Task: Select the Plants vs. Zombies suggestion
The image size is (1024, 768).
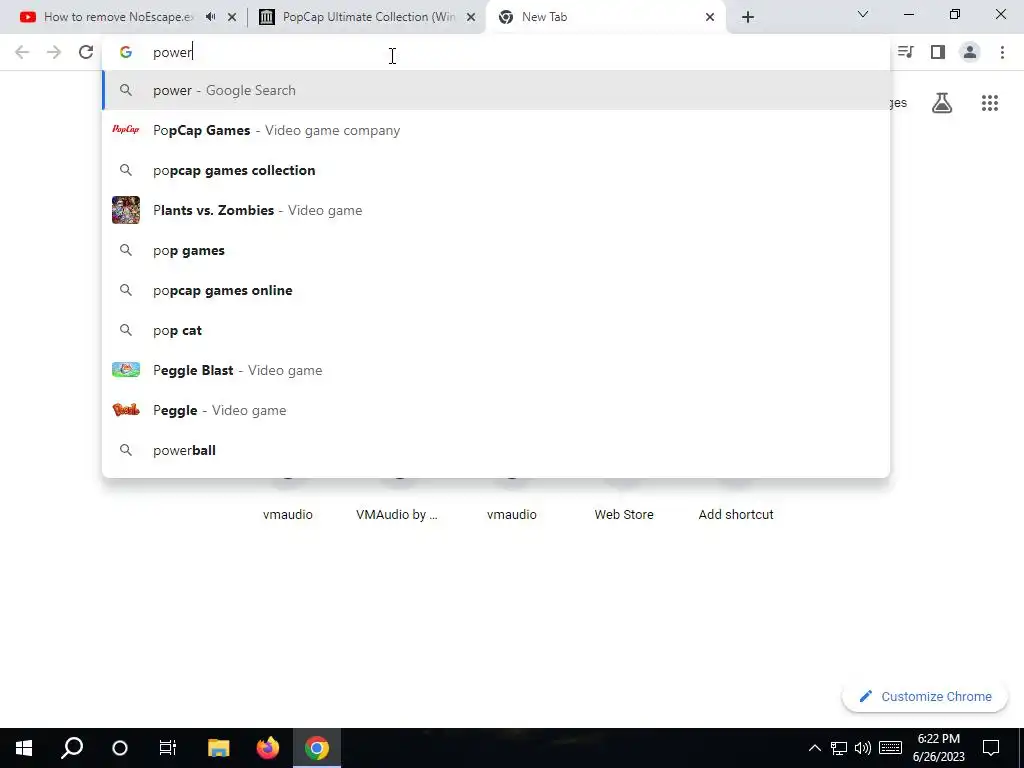Action: 496,210
